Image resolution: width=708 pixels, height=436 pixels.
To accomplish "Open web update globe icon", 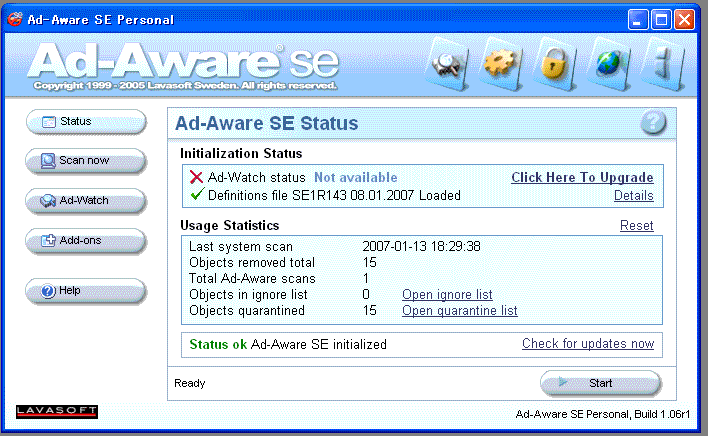I will 608,65.
